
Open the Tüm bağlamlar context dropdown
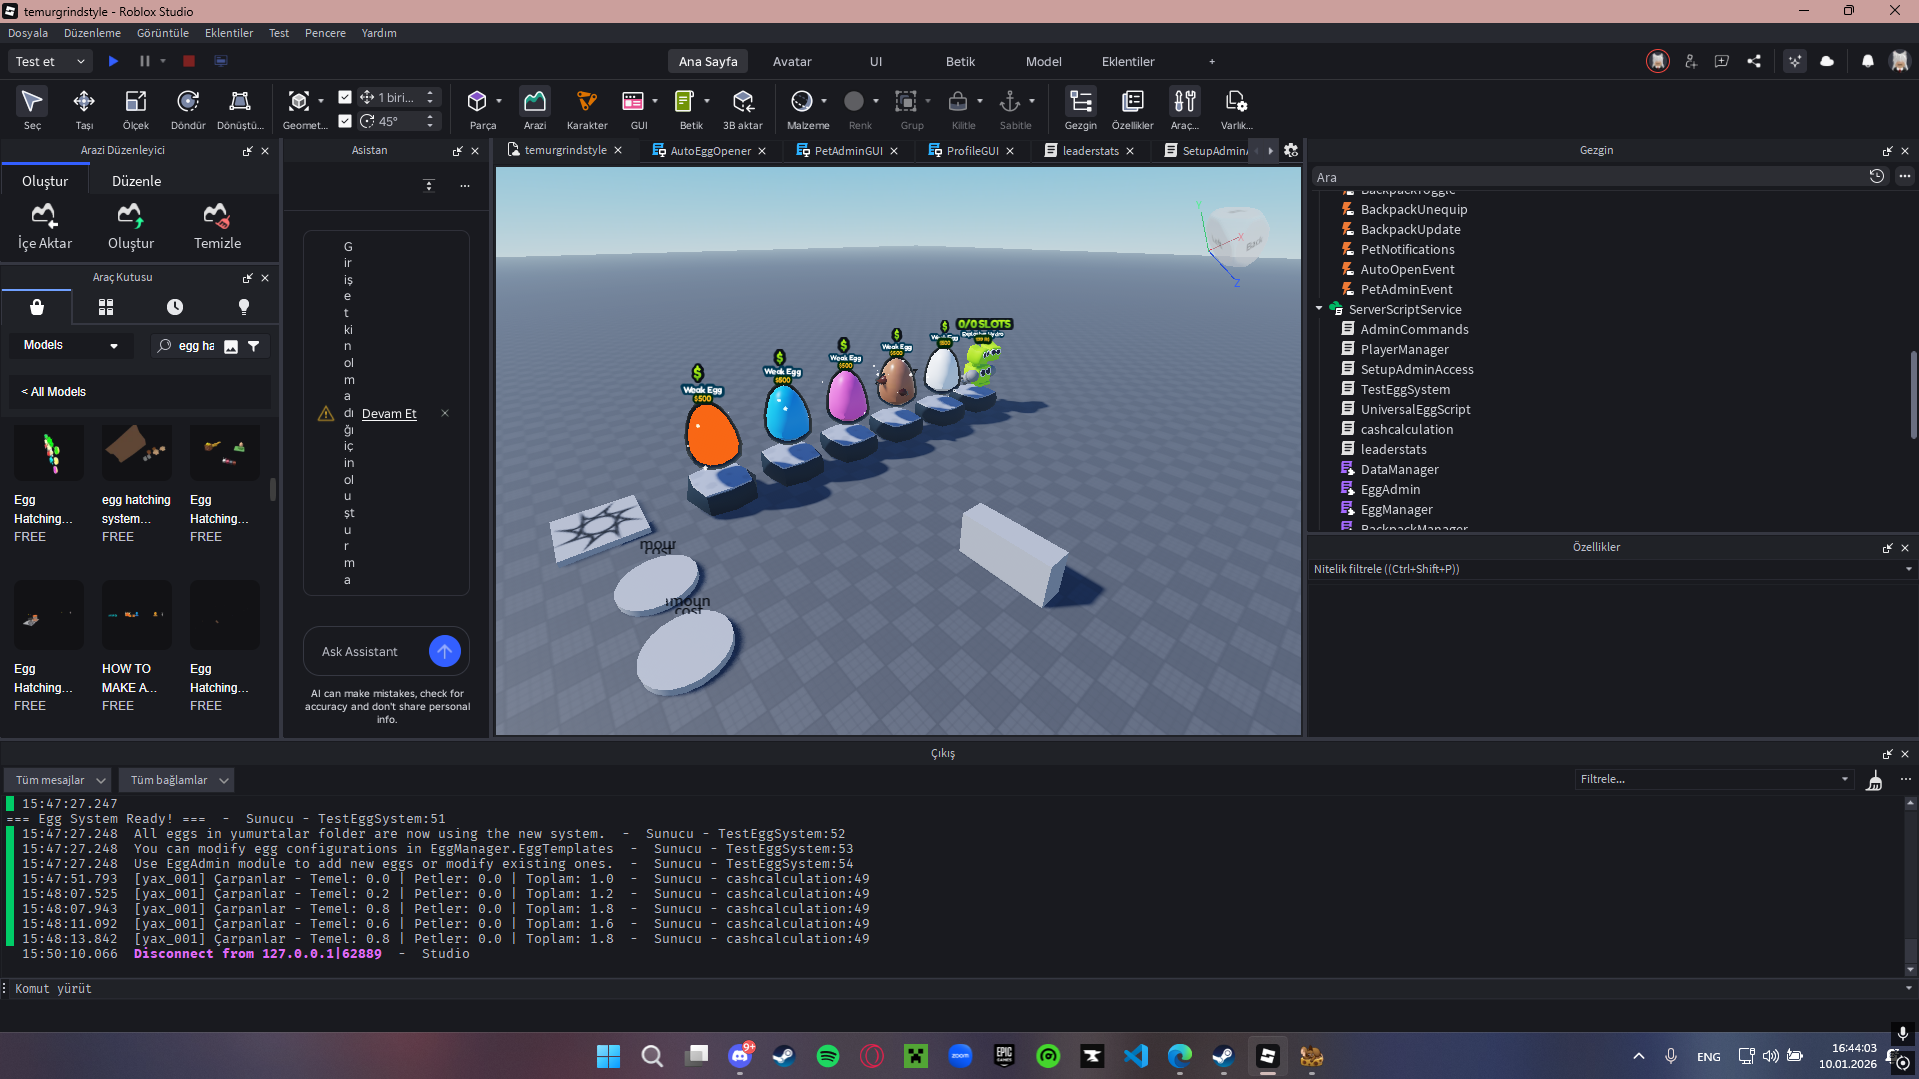click(177, 780)
